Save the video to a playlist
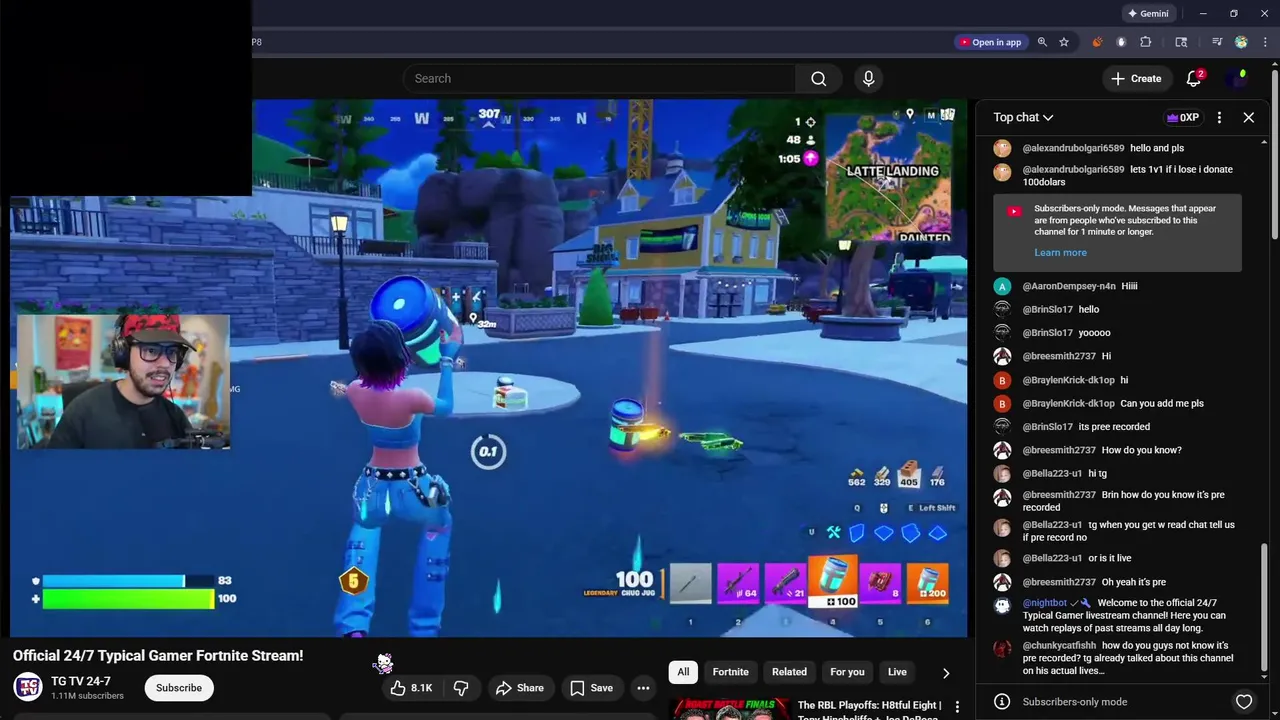1280x720 pixels. [591, 688]
